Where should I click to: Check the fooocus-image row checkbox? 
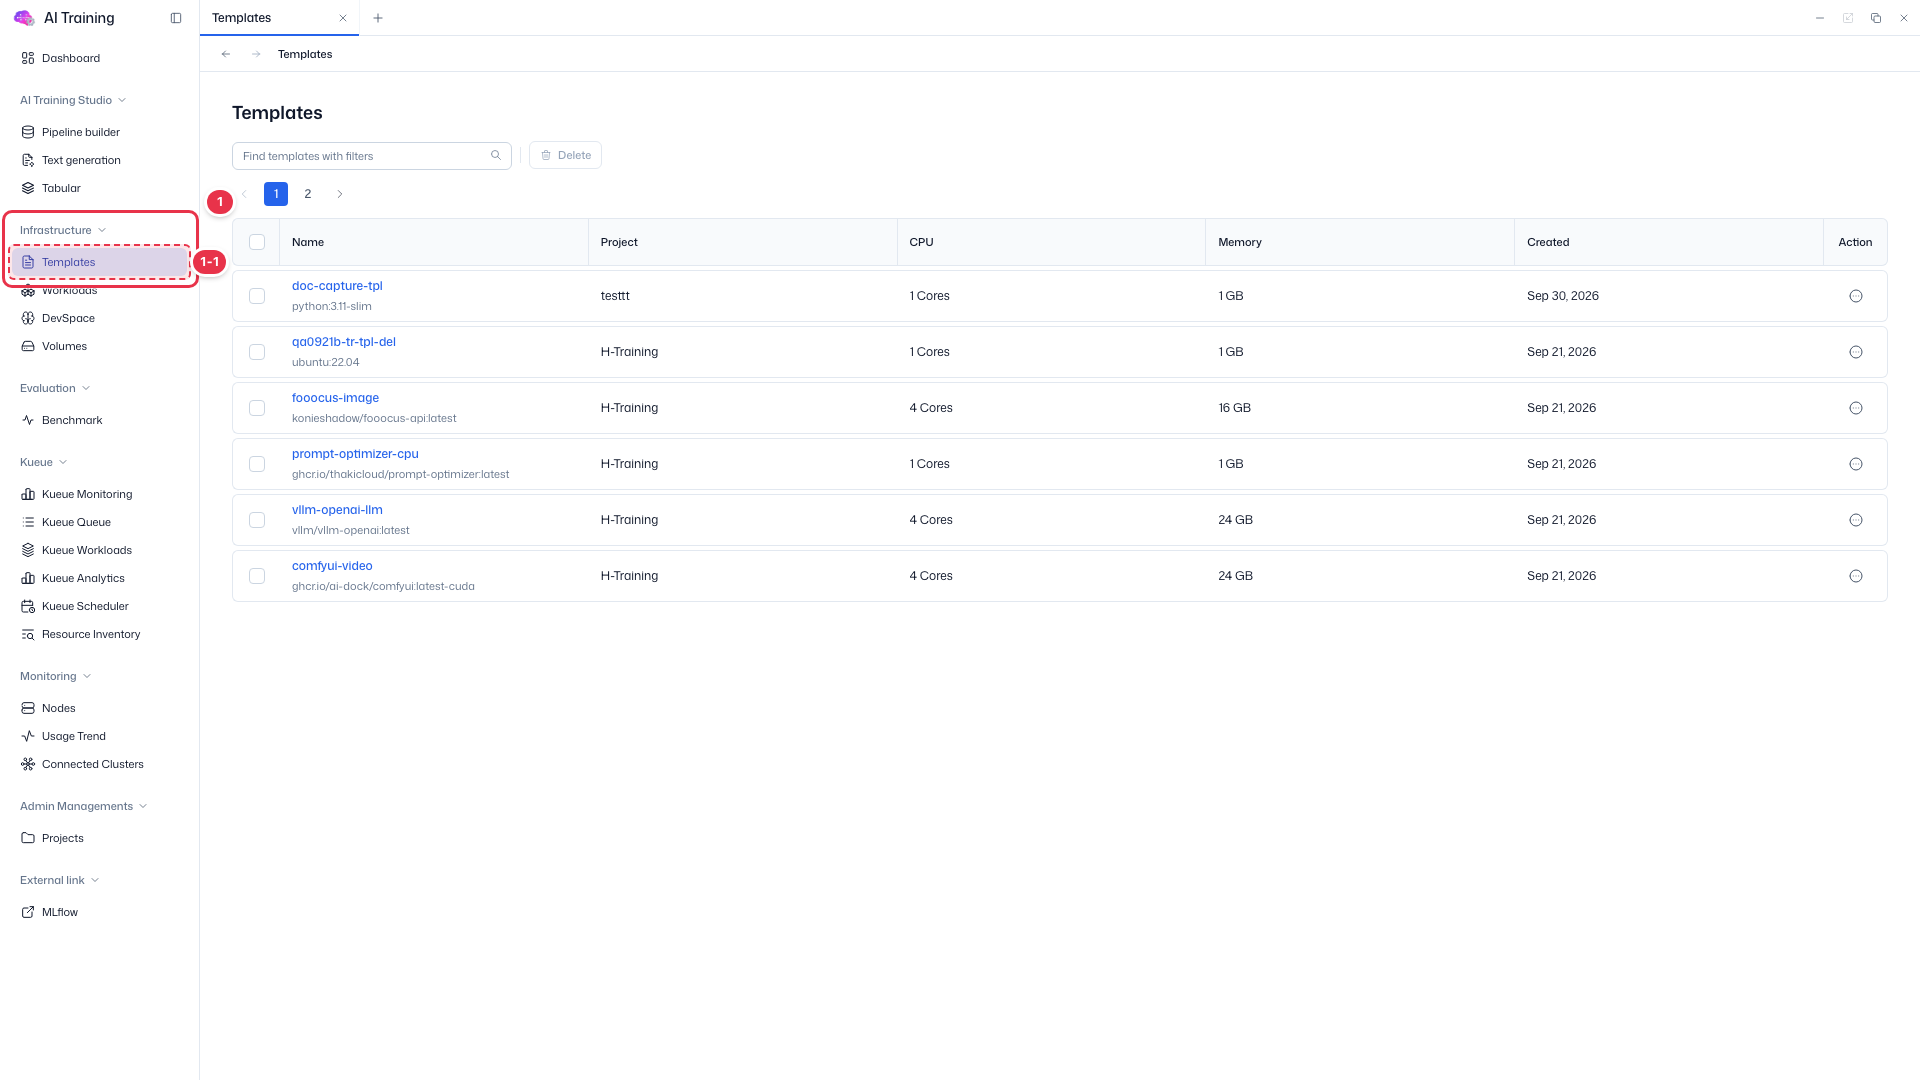(257, 408)
